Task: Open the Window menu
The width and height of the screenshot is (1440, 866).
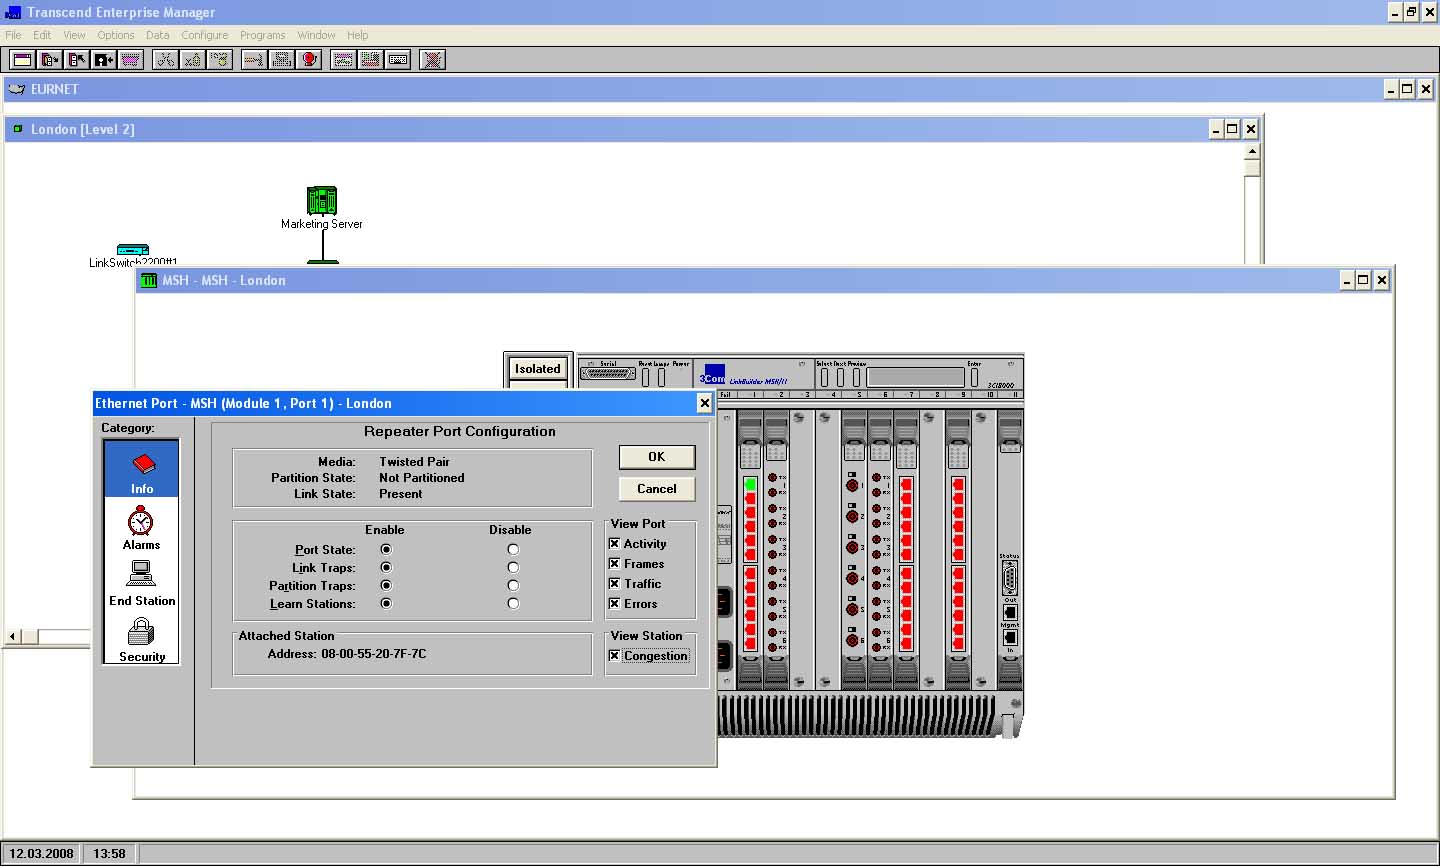Action: coord(316,35)
